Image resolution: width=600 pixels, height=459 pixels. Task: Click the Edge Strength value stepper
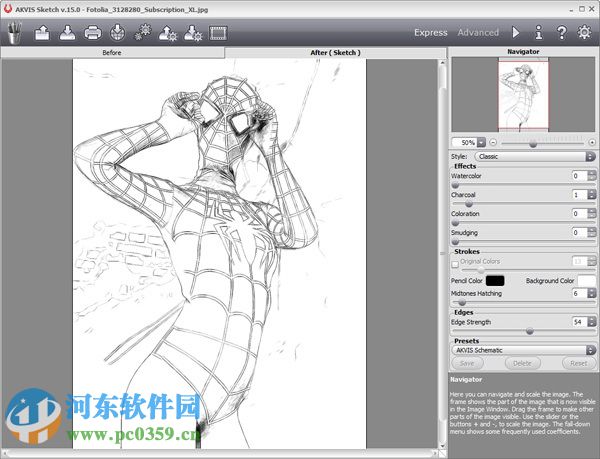coord(592,322)
